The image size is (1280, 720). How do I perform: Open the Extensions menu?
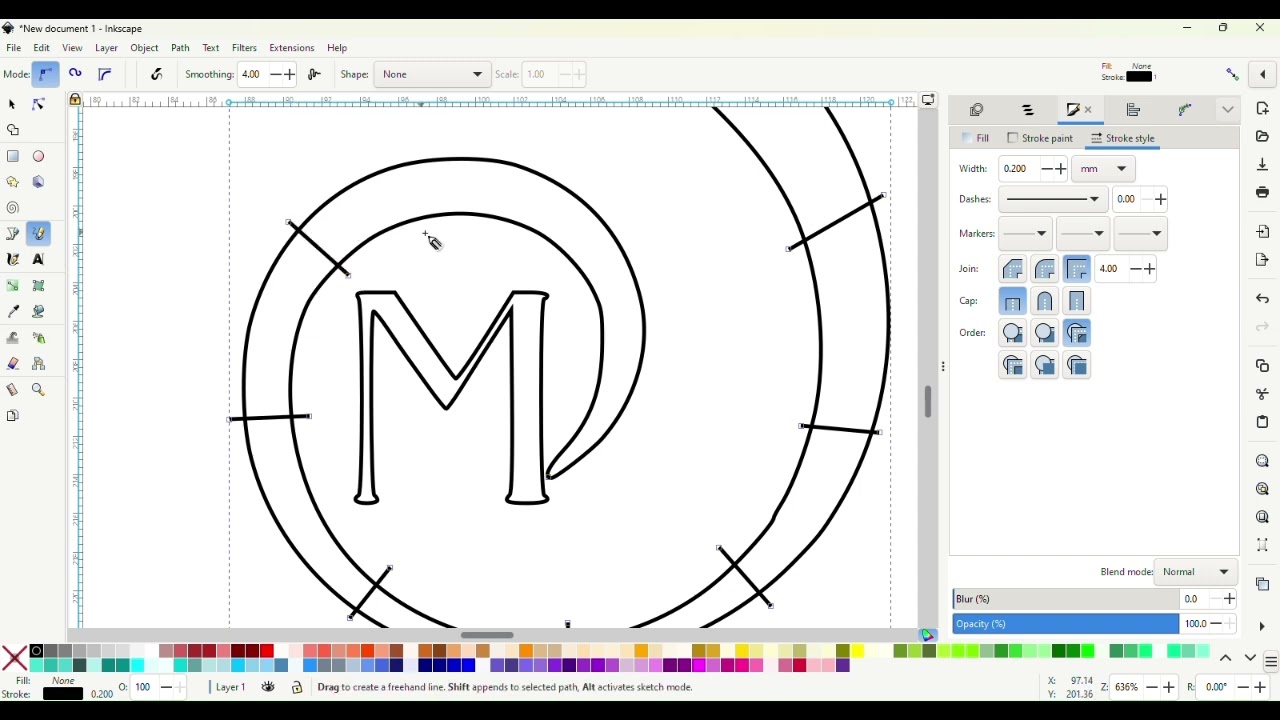(x=292, y=48)
